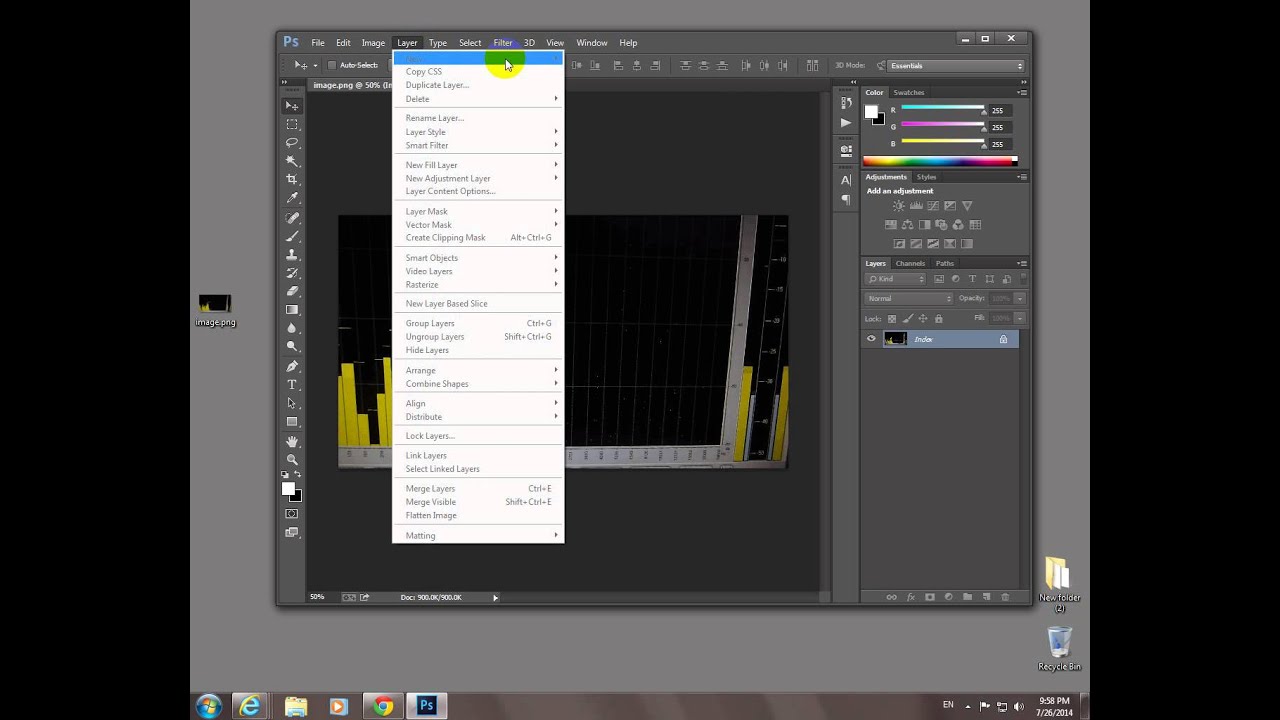Expand the Layer Style submenu
This screenshot has width=1280, height=720.
click(x=479, y=132)
